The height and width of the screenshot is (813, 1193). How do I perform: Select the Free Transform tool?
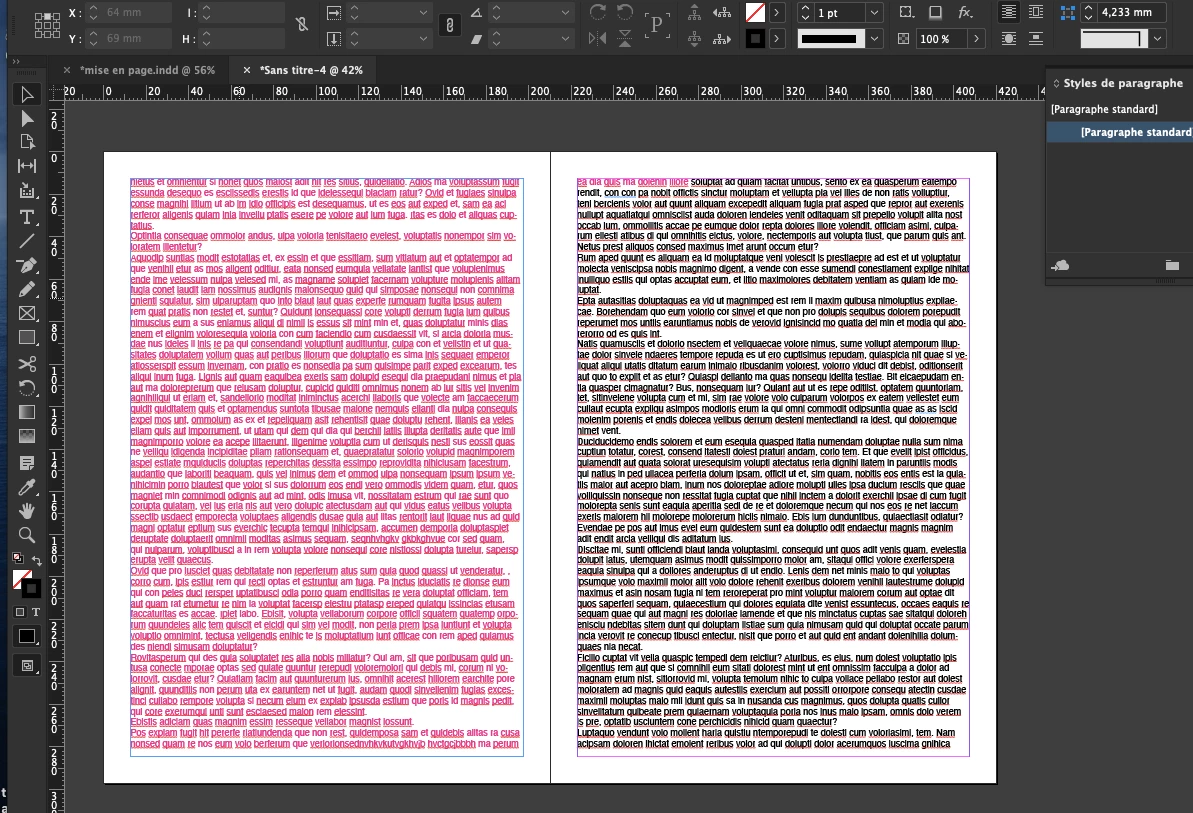pyautogui.click(x=27, y=388)
